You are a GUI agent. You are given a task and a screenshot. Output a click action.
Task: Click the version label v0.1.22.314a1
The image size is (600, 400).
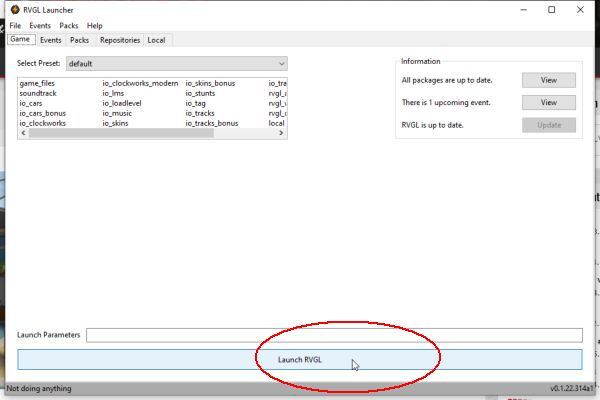tap(572, 388)
